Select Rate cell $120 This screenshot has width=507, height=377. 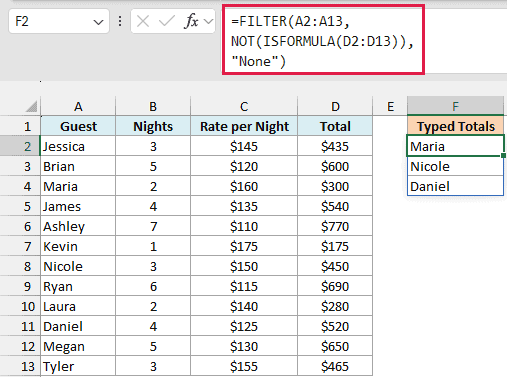tap(244, 166)
